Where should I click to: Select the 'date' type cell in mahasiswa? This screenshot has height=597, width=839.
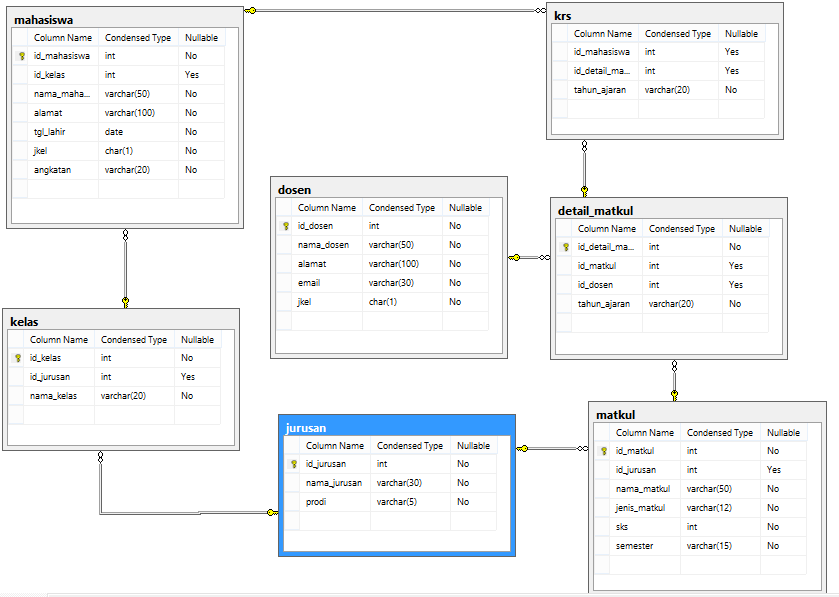click(x=138, y=132)
